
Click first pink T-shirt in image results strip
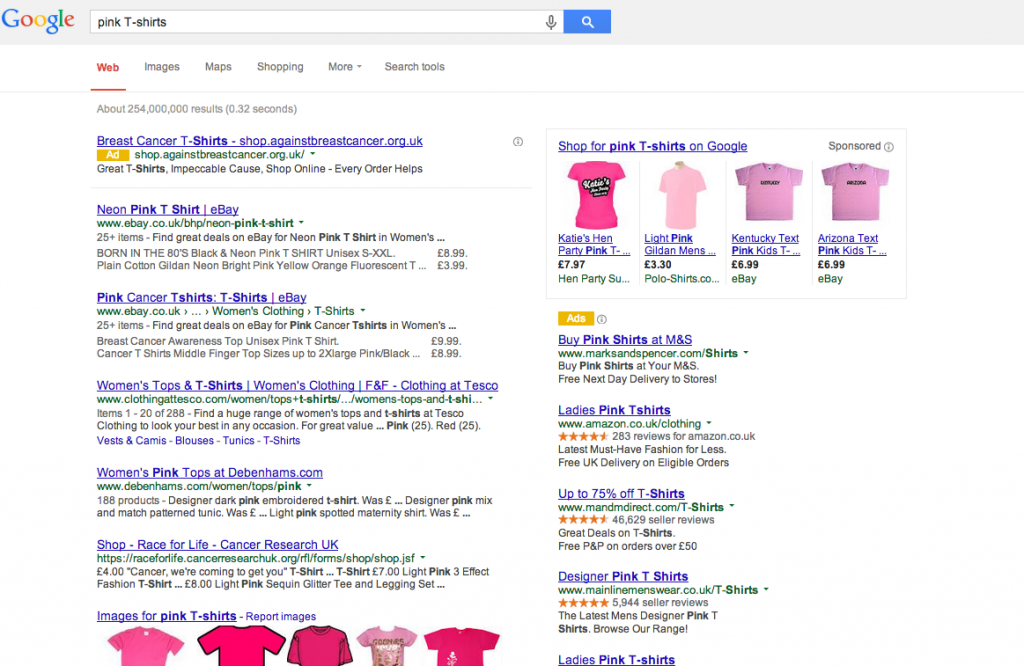click(x=146, y=646)
